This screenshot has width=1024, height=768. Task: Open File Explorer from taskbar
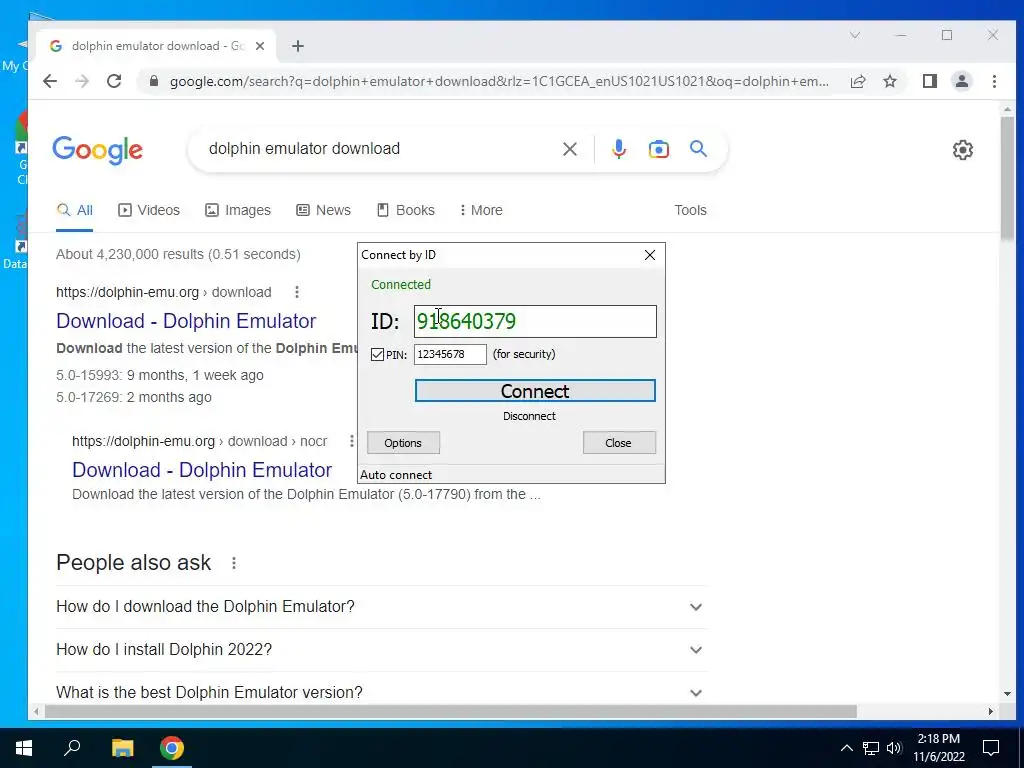pyautogui.click(x=122, y=748)
